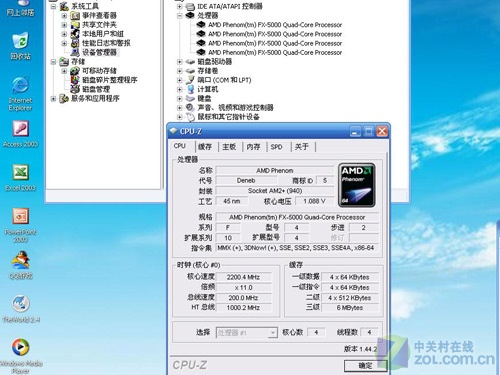Switch to the 缓存 tab in CPU-Z
Viewport: 500px width, 375px height.
tap(205, 147)
